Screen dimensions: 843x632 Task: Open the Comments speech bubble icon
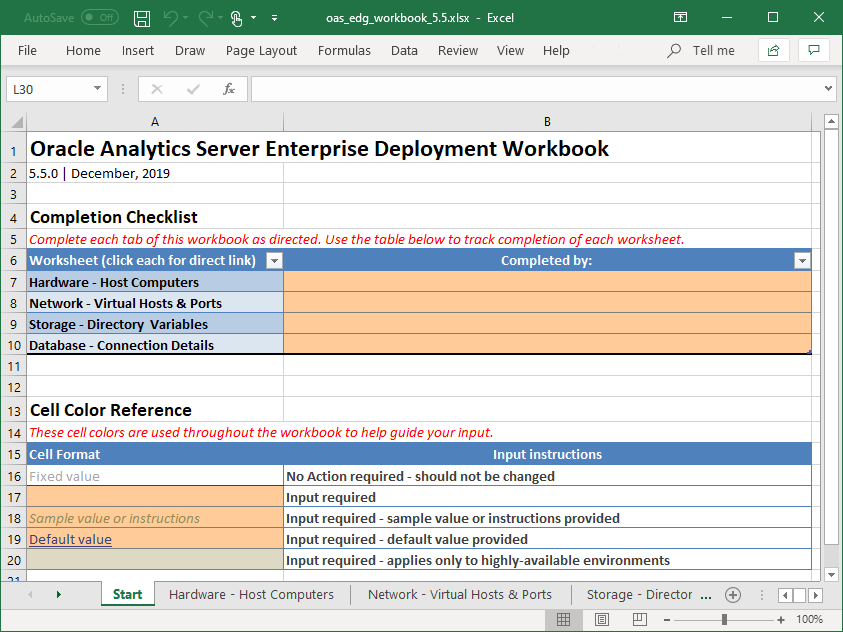tap(814, 51)
